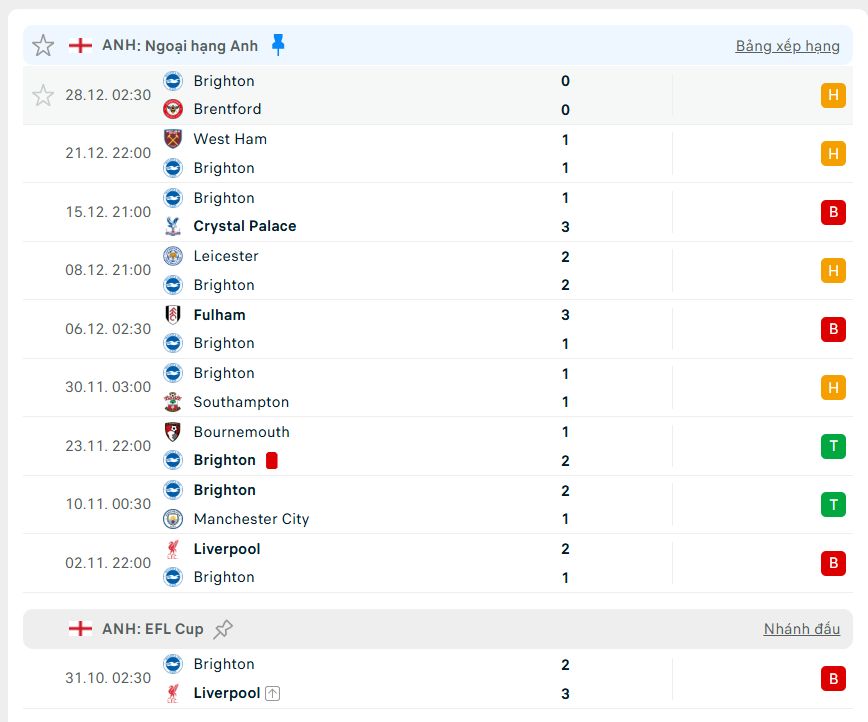Click the Southampton club crest
The width and height of the screenshot is (868, 722).
pyautogui.click(x=173, y=402)
